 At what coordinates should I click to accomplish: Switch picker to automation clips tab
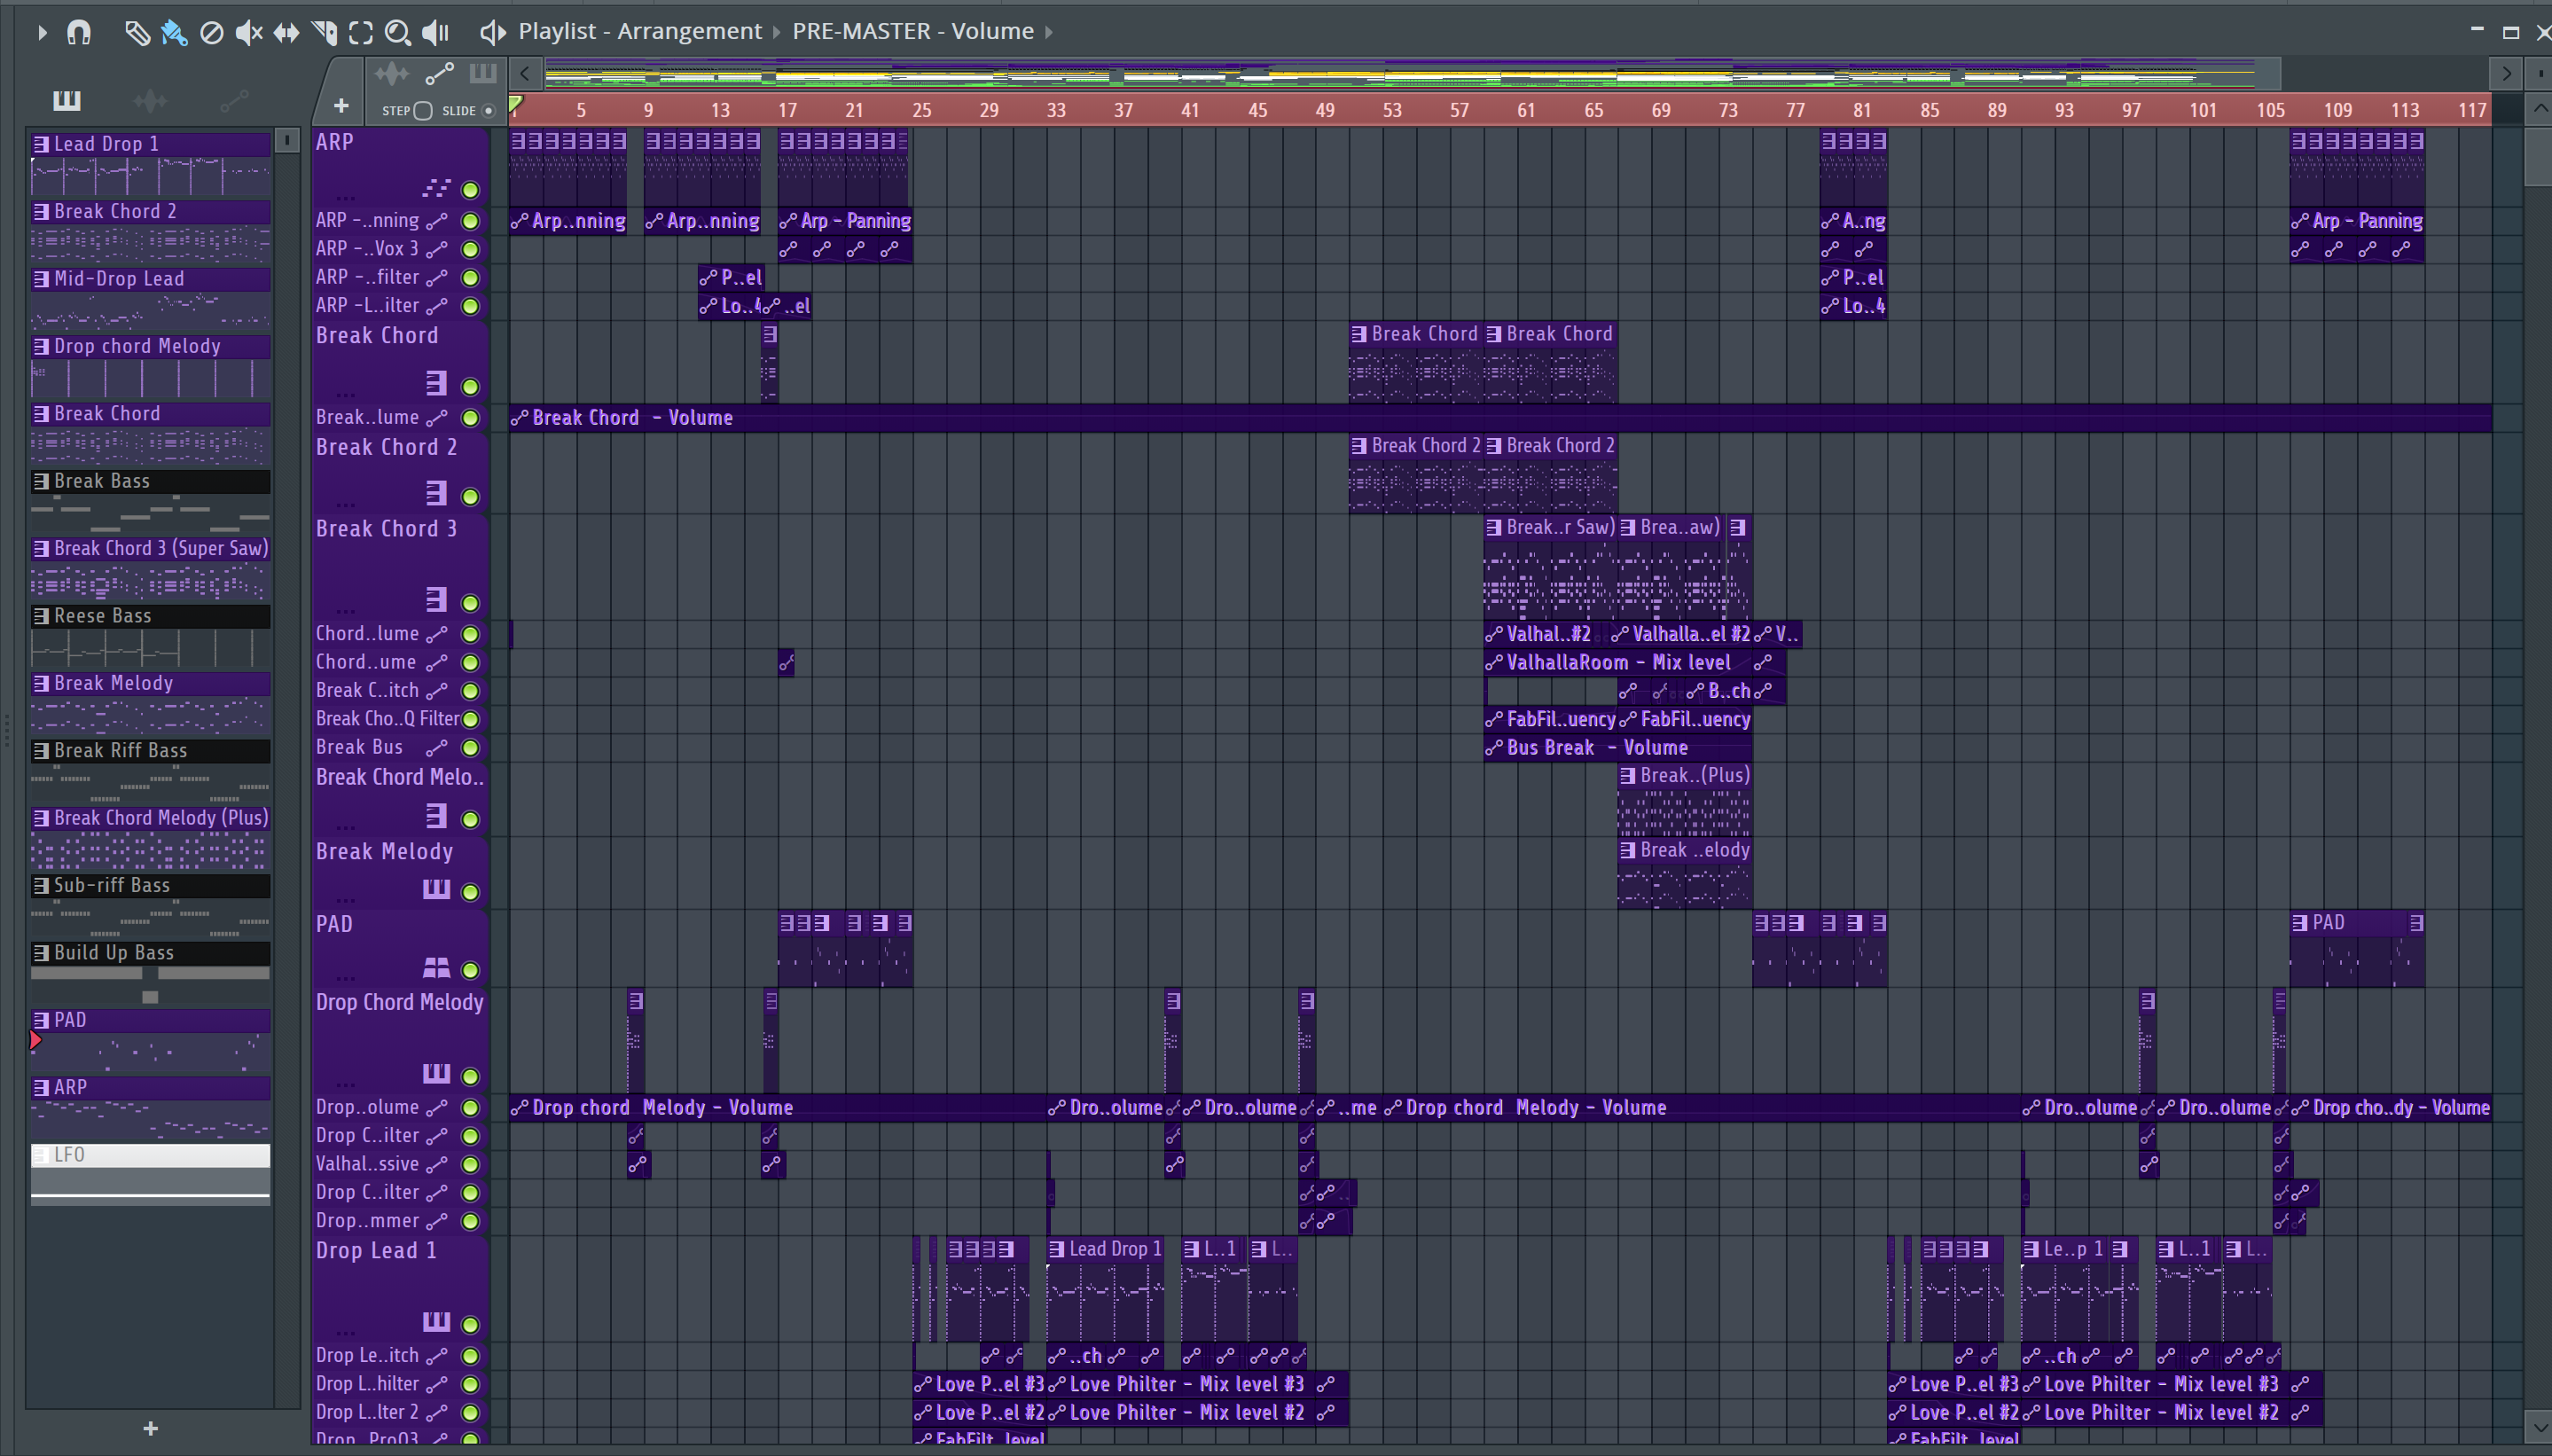pos(234,100)
